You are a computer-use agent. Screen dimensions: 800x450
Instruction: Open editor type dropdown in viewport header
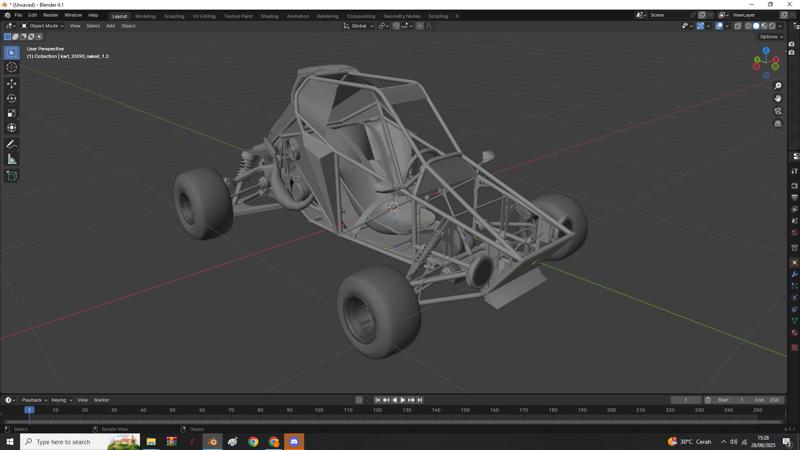[10, 26]
